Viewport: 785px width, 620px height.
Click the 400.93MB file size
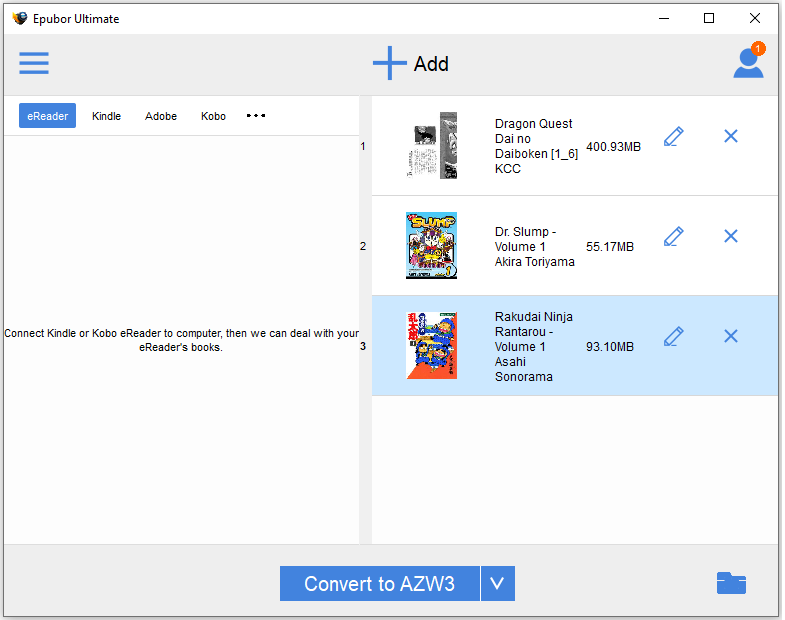[x=613, y=147]
